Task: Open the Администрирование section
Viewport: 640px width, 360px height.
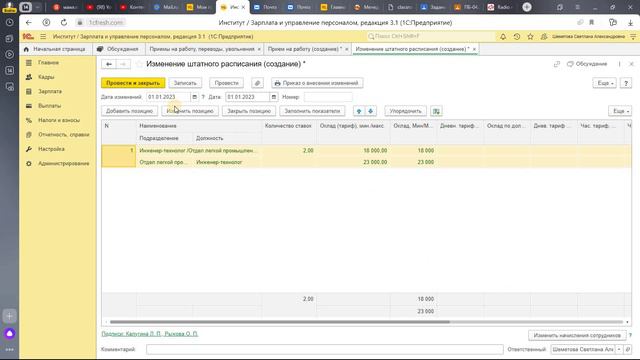Action: pyautogui.click(x=64, y=163)
